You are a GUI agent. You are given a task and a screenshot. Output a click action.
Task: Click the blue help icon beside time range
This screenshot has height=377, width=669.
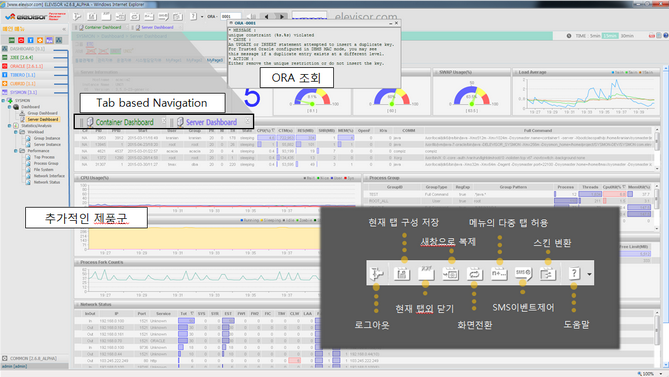[x=665, y=36]
